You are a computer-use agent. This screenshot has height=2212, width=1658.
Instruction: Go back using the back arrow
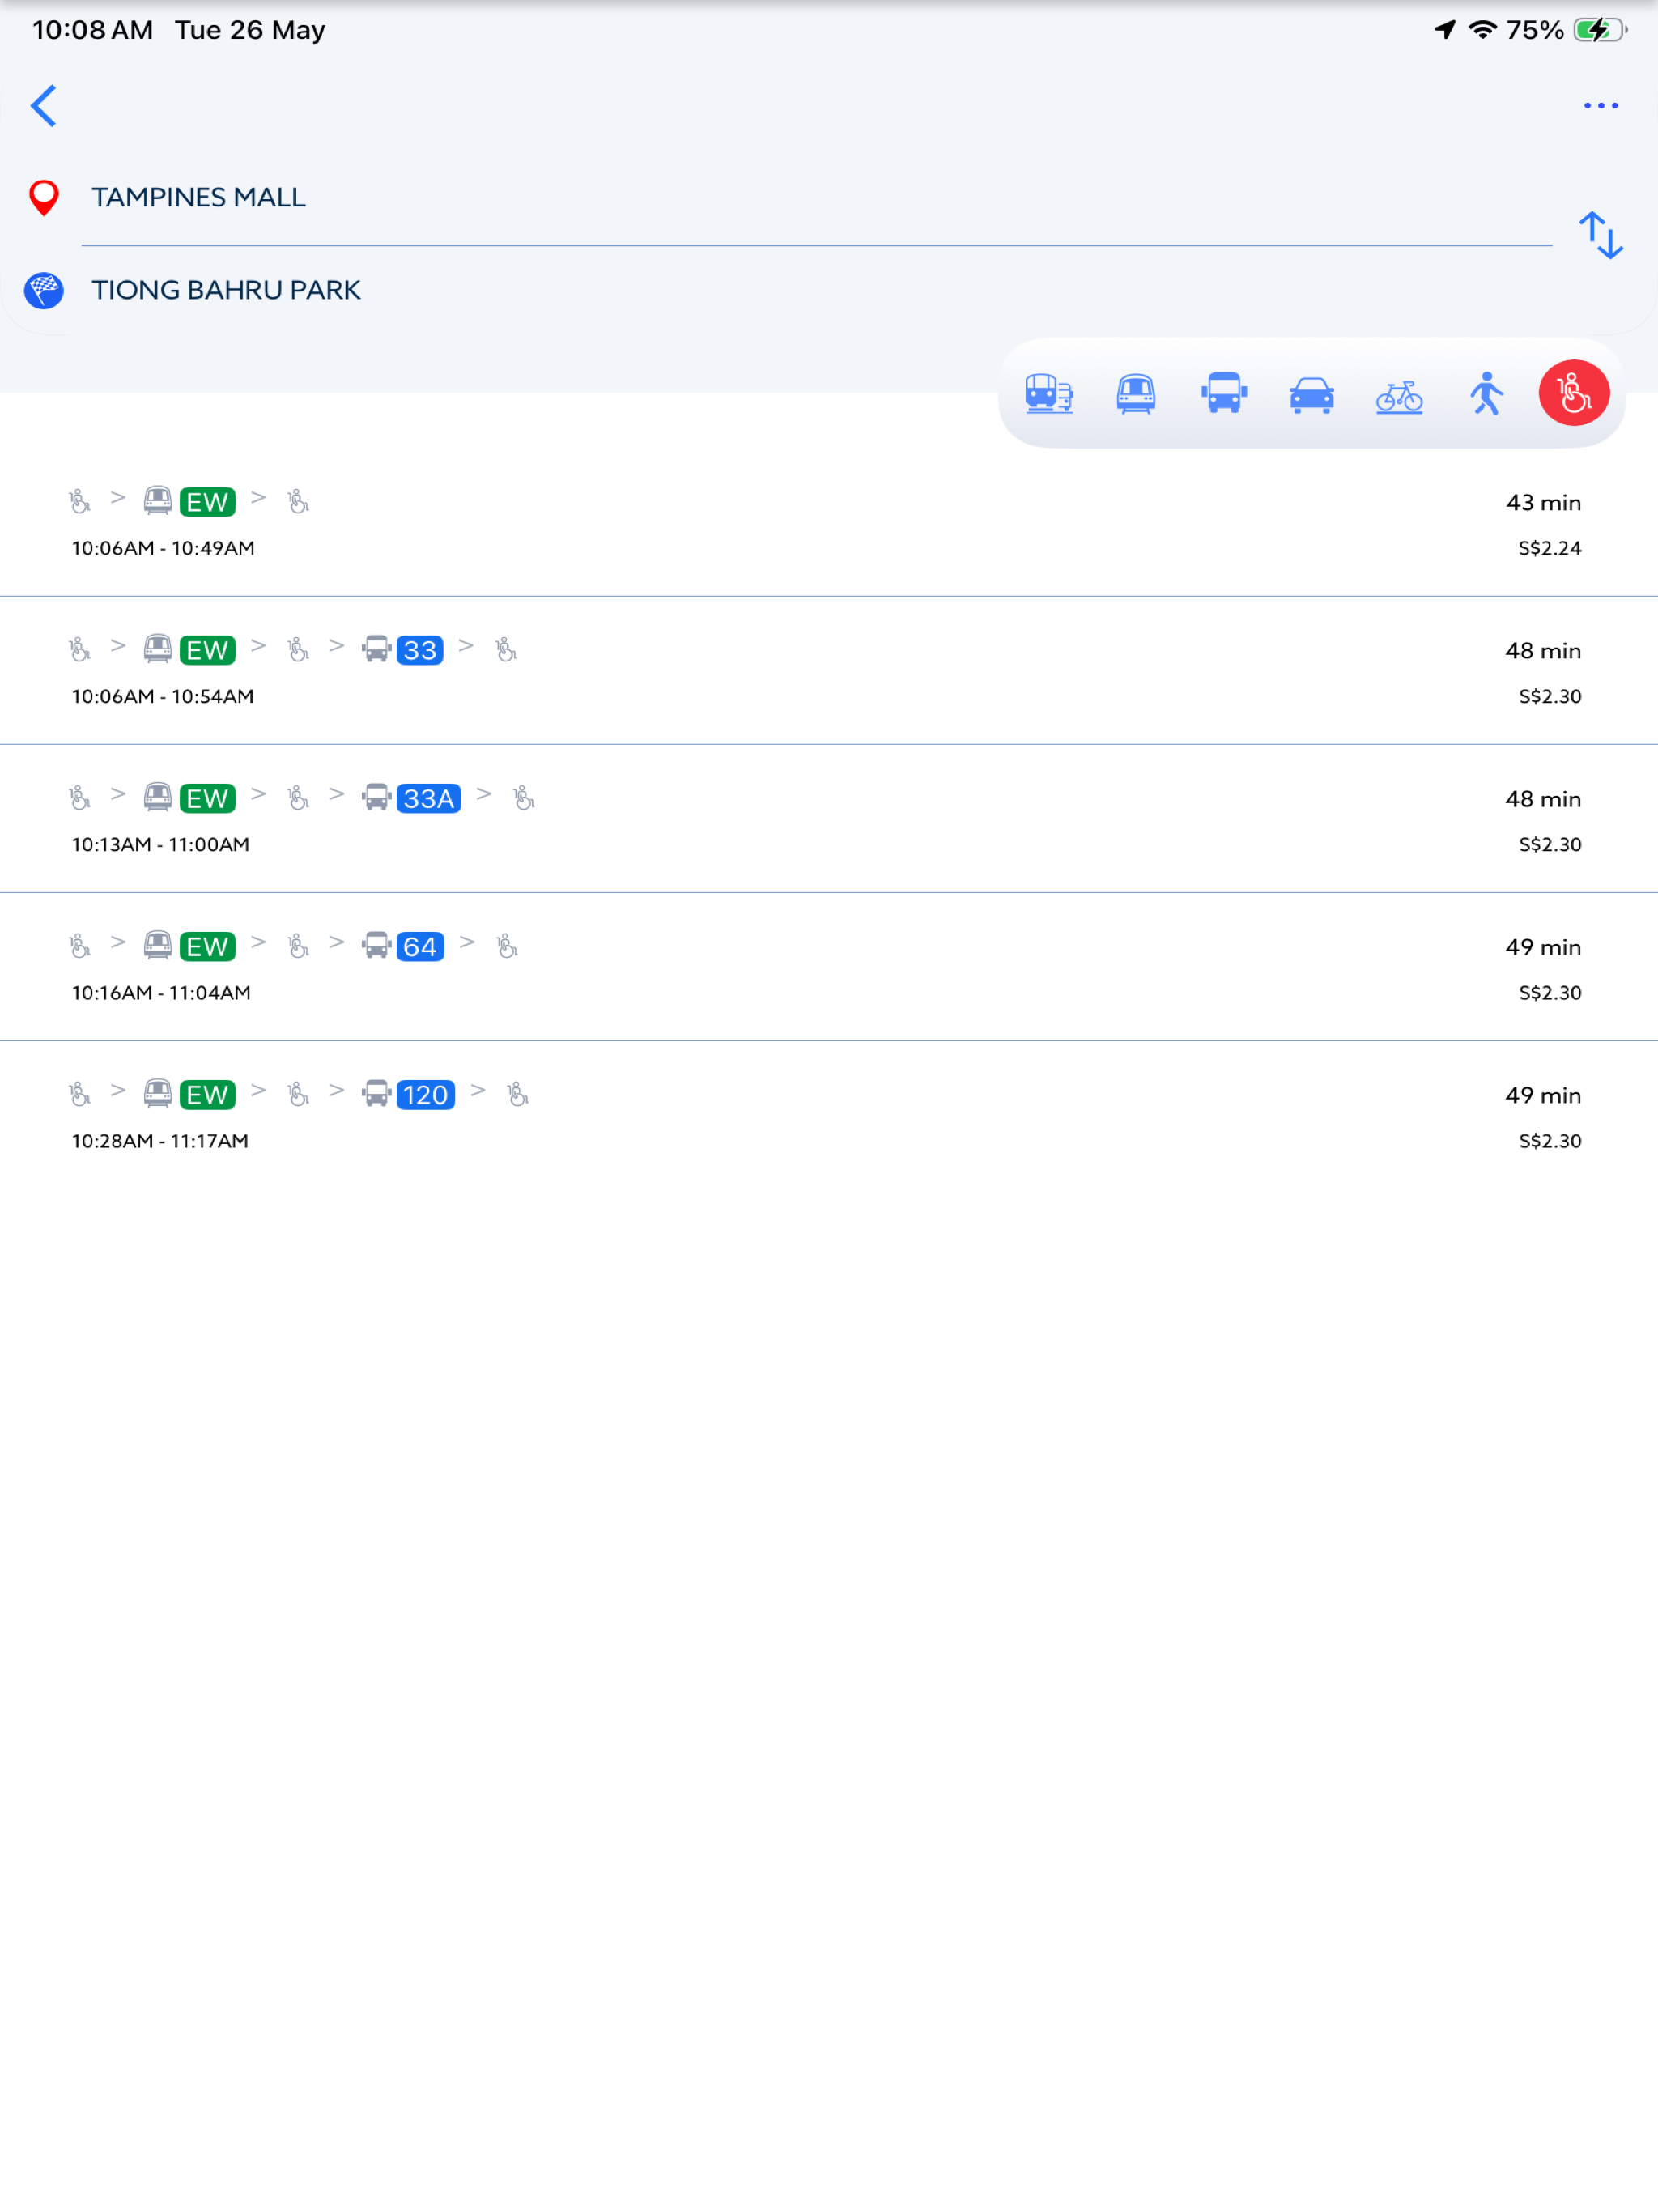[43, 106]
